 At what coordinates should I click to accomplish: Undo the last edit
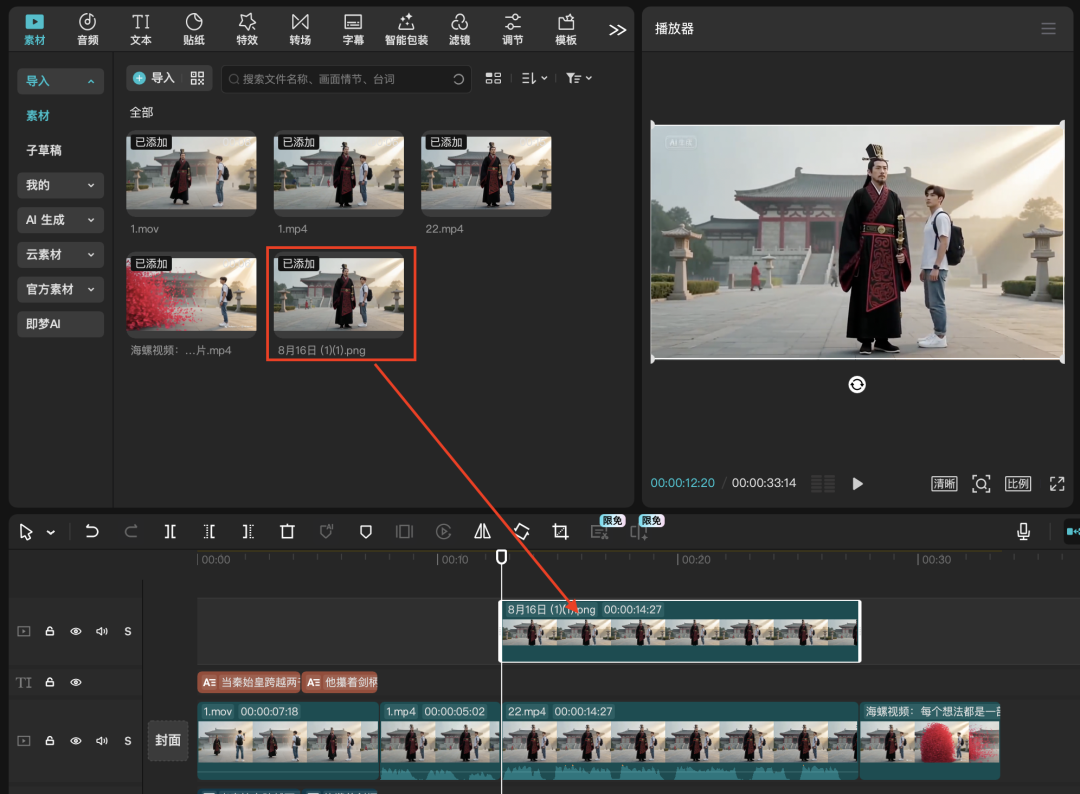click(92, 532)
